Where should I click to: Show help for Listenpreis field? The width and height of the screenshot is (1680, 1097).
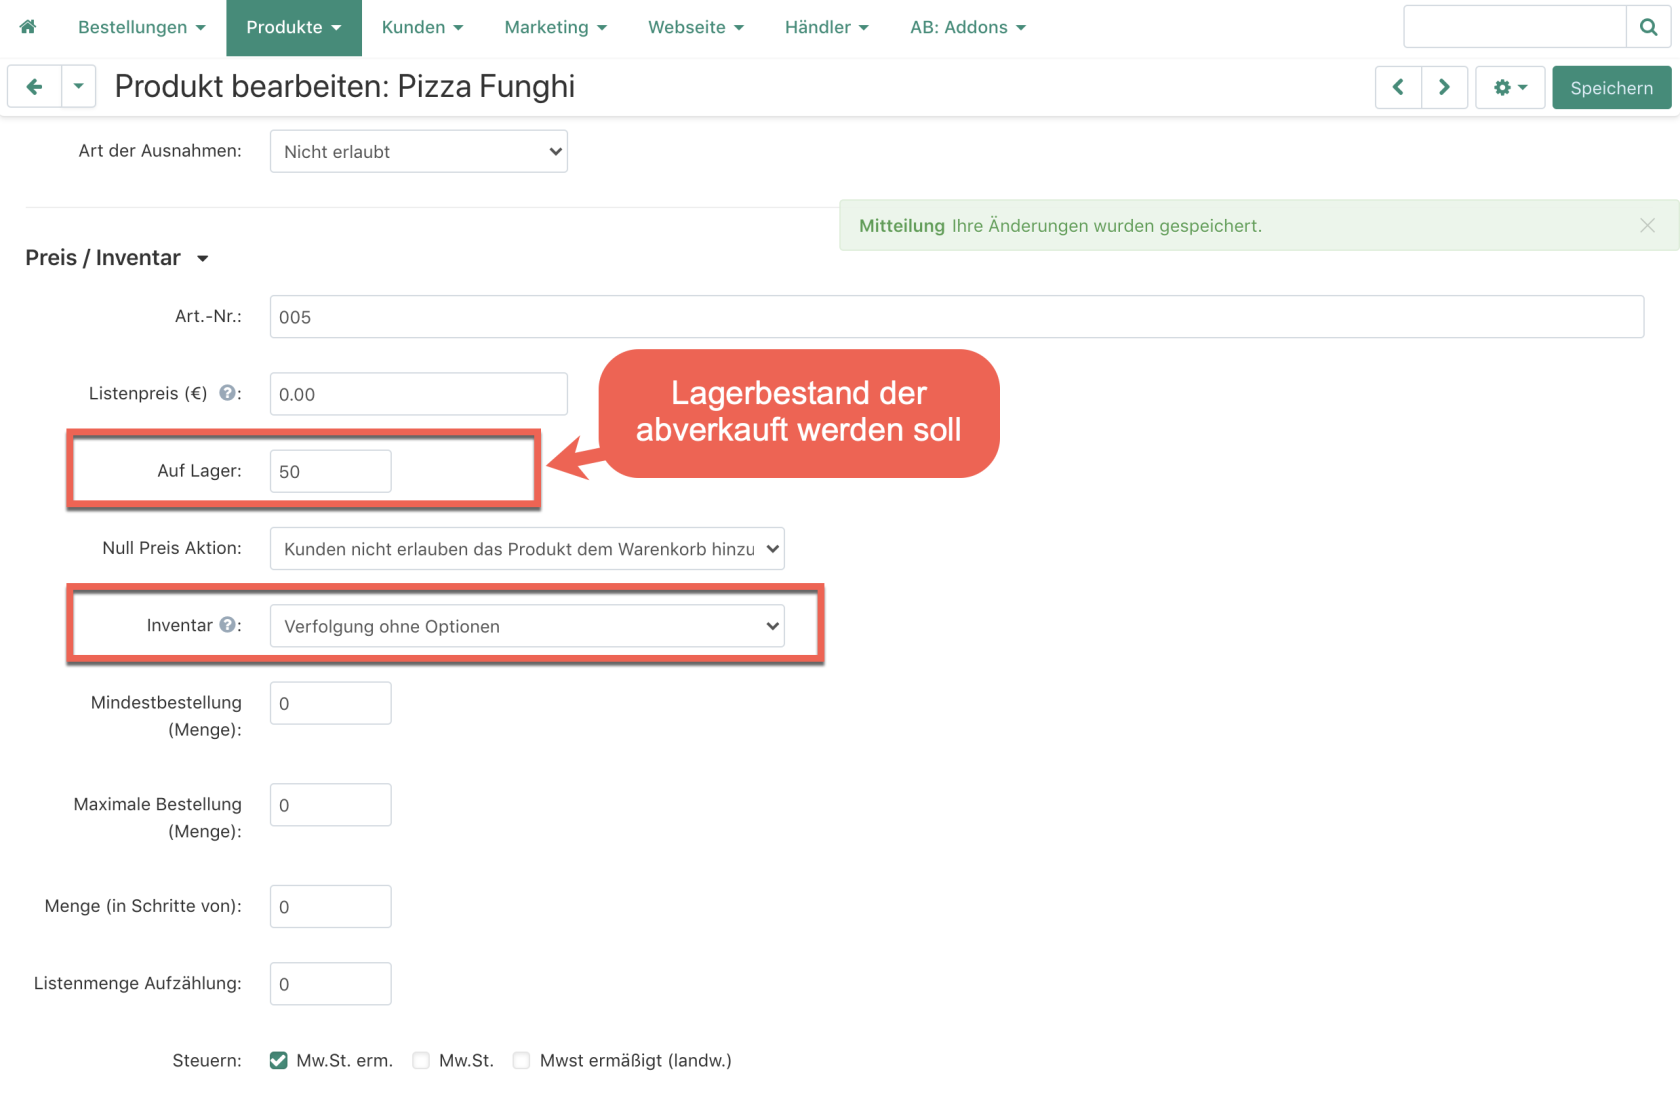(x=228, y=393)
